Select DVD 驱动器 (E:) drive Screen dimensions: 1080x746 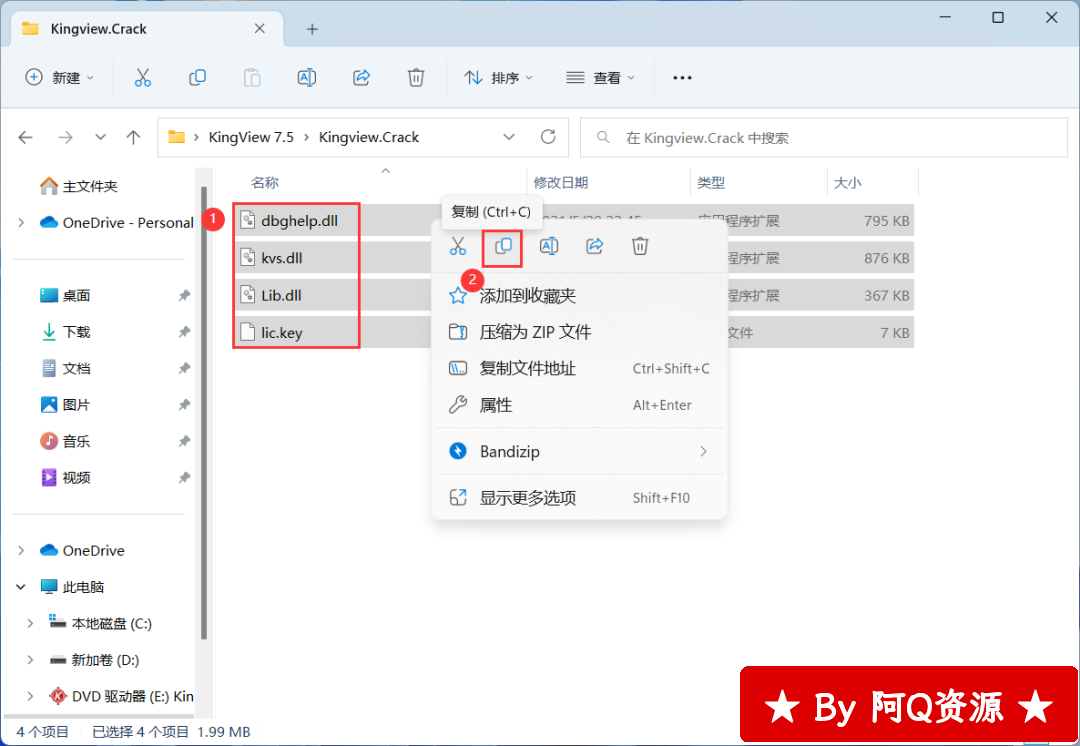[x=121, y=696]
